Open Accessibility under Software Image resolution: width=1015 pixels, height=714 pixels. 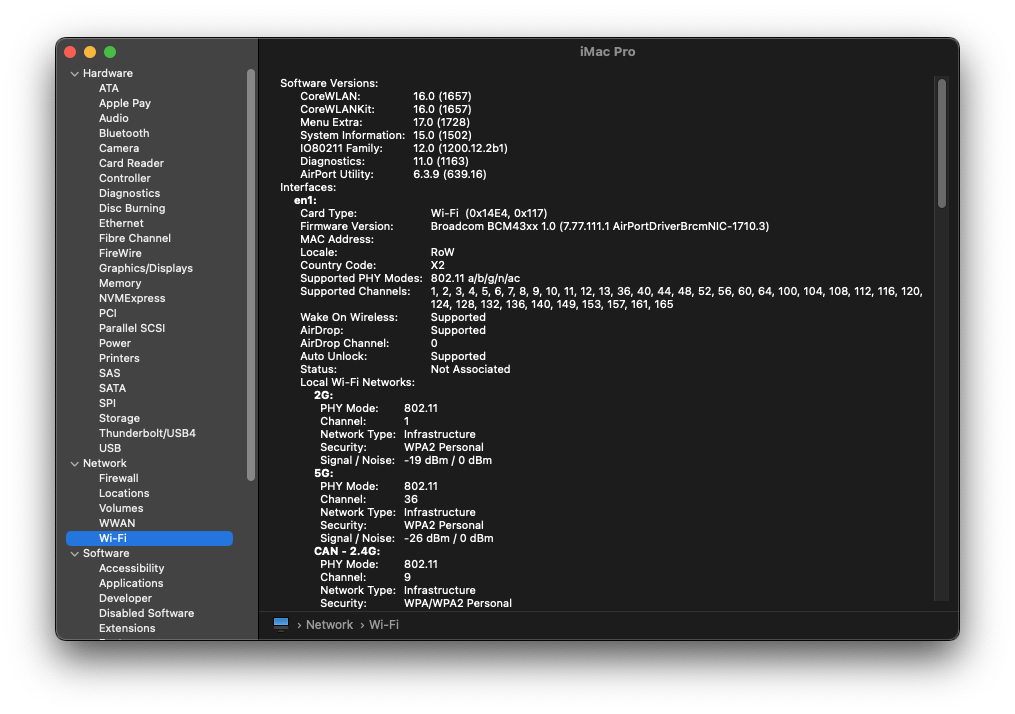click(131, 568)
